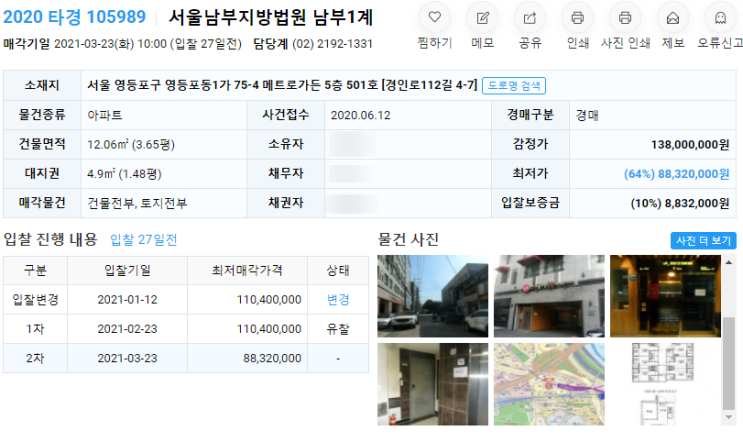This screenshot has height=442, width=743.
Task: Select the deposit (10%) 8,832,000원
Action: 680,203
